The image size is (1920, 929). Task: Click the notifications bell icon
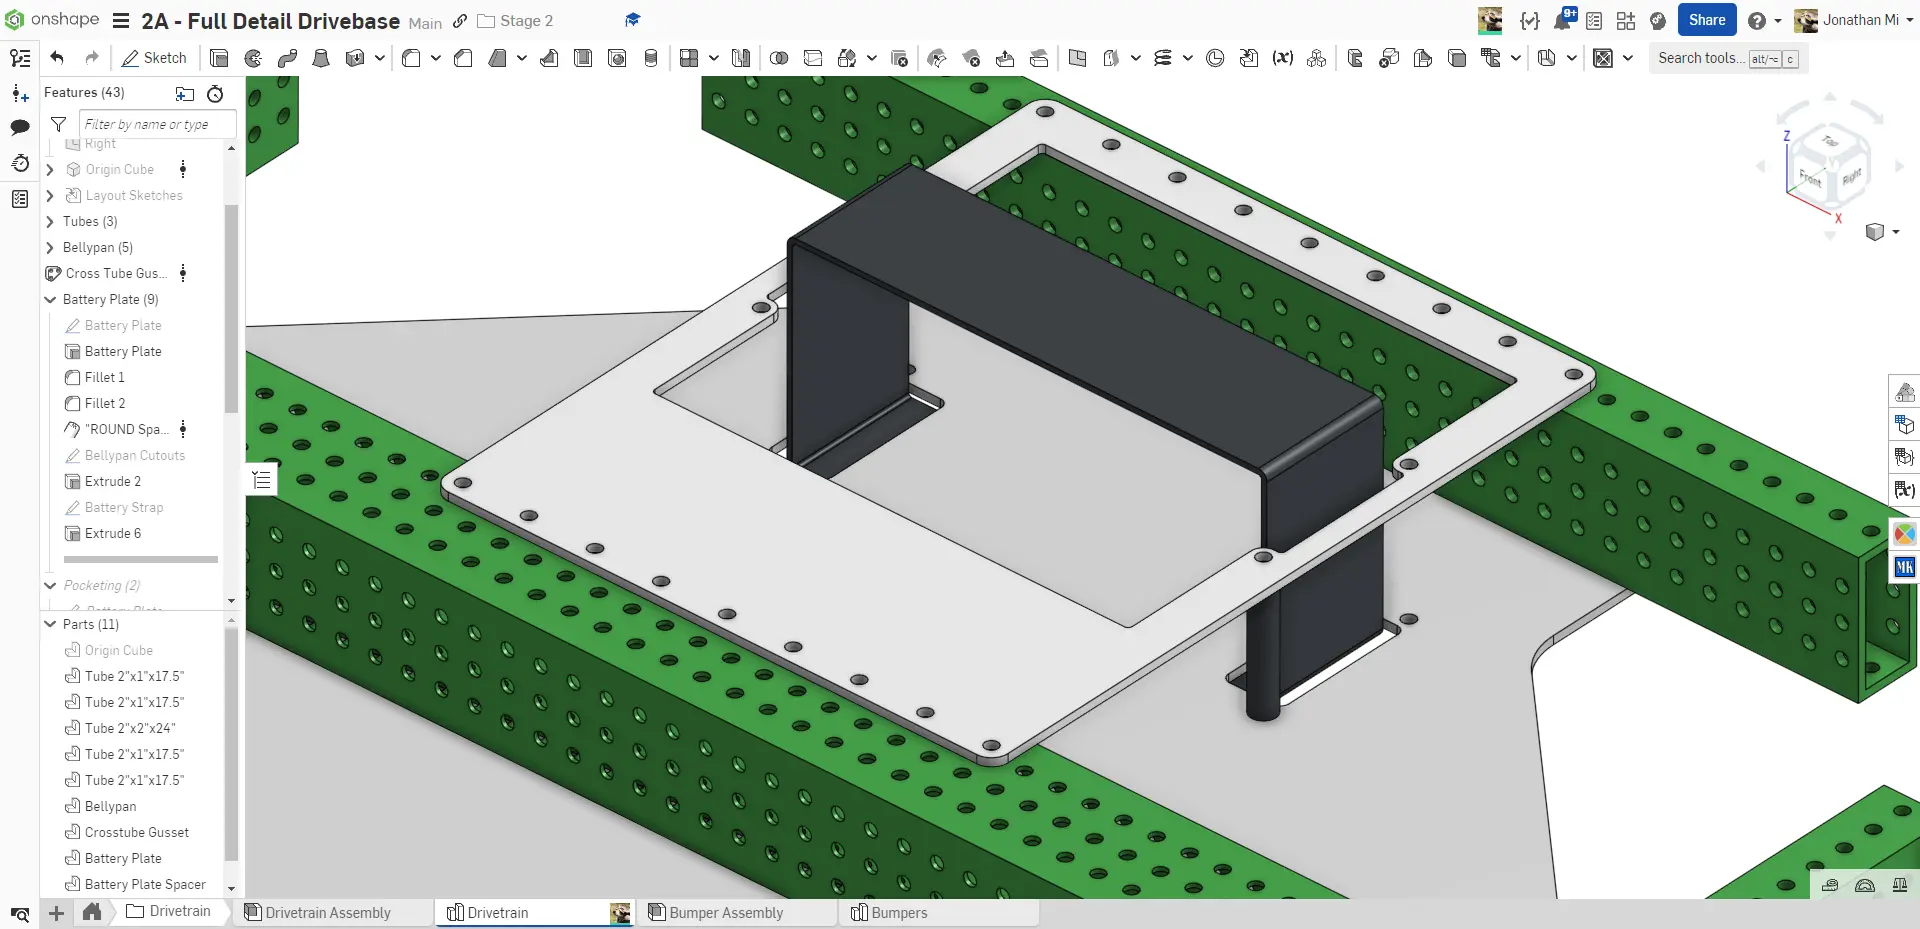click(1562, 20)
